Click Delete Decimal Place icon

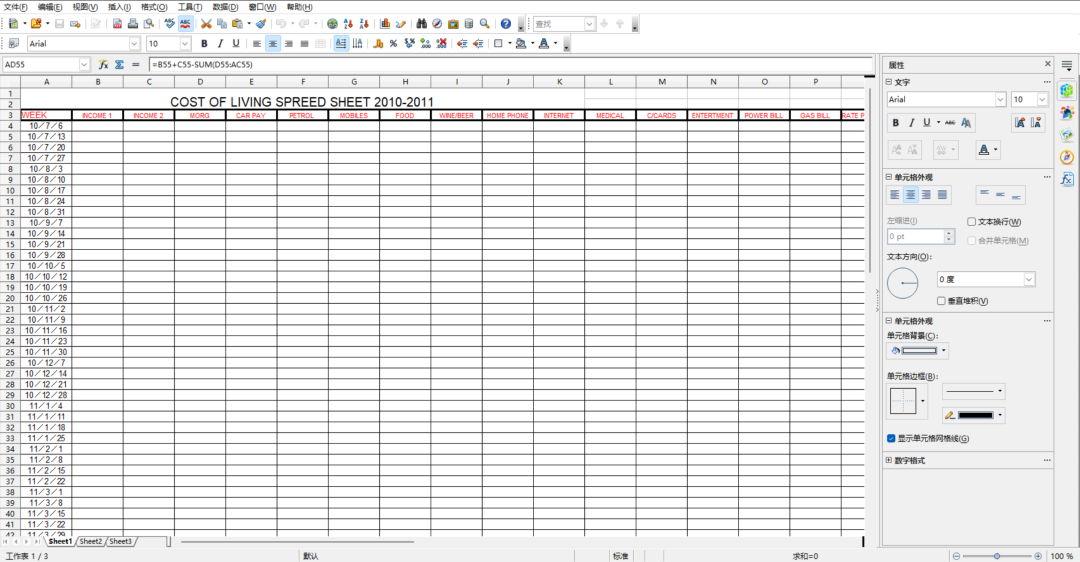(x=442, y=43)
